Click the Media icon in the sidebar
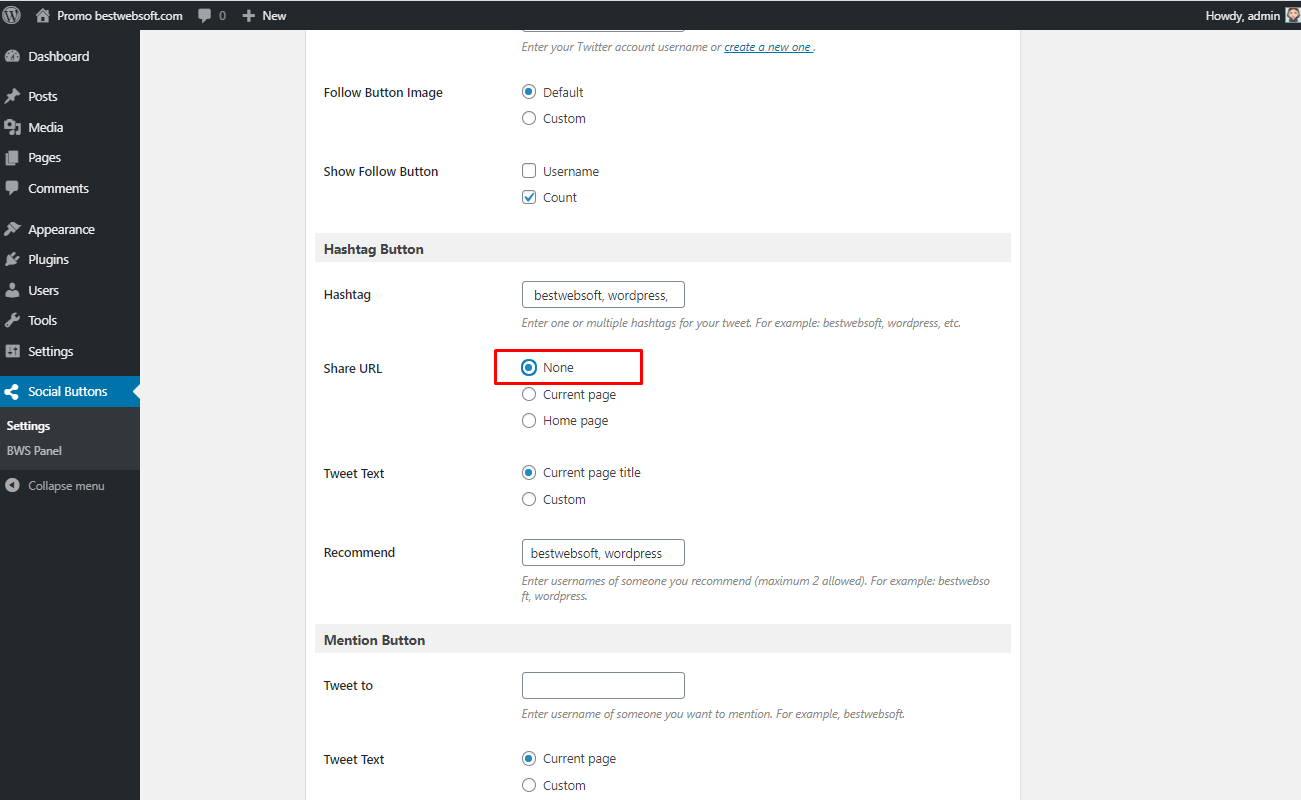Screen dimensions: 1301x800 pos(12,127)
